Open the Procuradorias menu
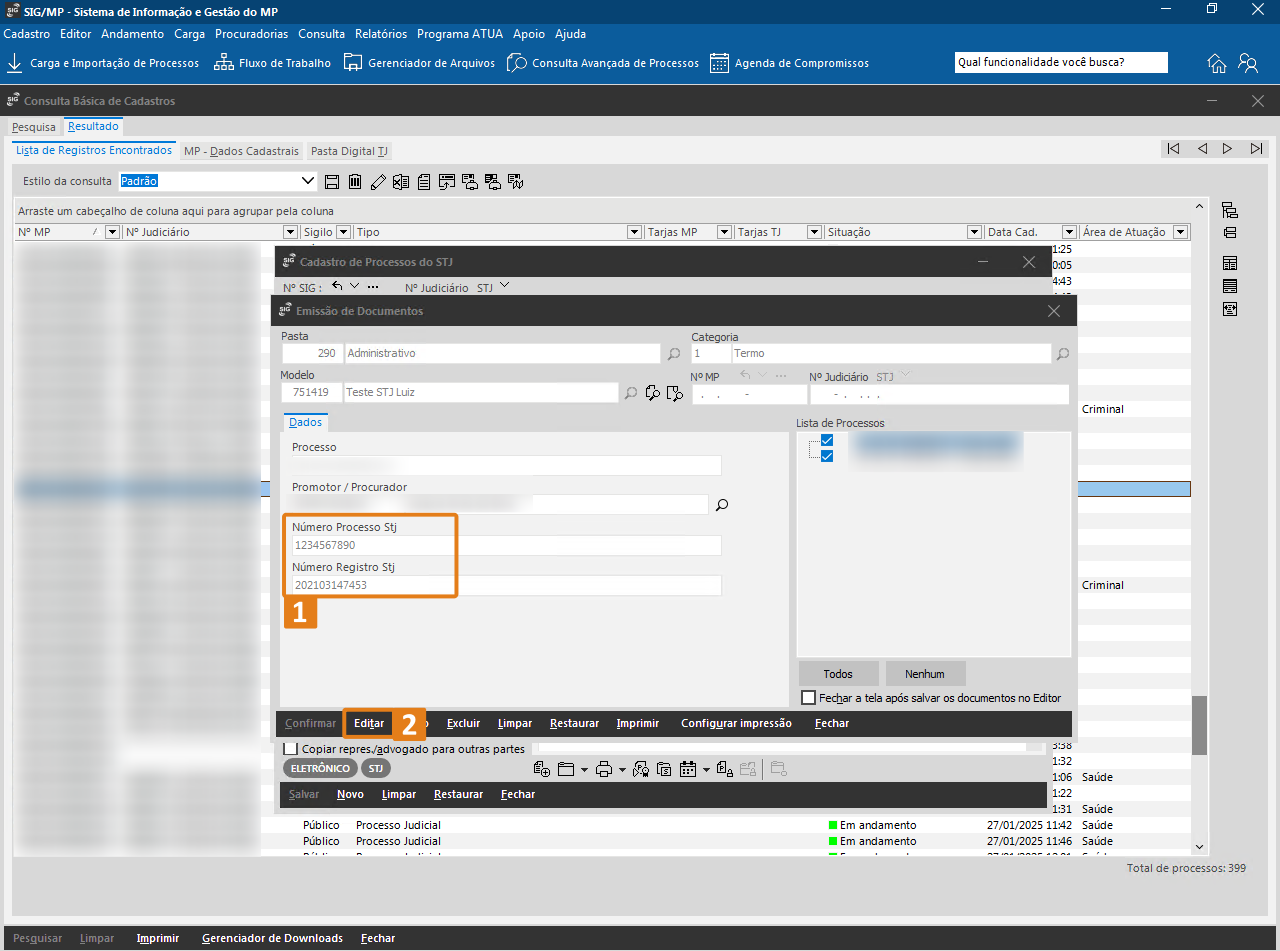 [252, 34]
